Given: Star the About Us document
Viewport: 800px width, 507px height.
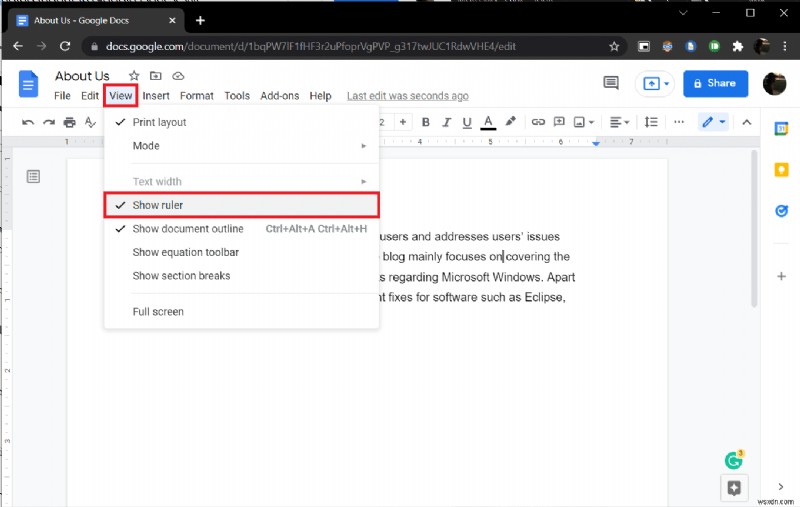Looking at the screenshot, I should tap(134, 76).
